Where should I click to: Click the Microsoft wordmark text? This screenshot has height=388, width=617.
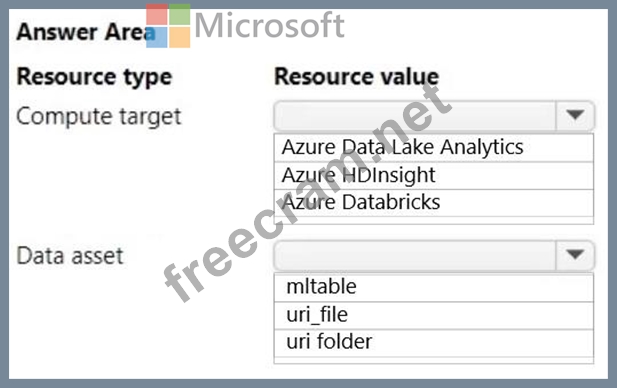point(270,26)
